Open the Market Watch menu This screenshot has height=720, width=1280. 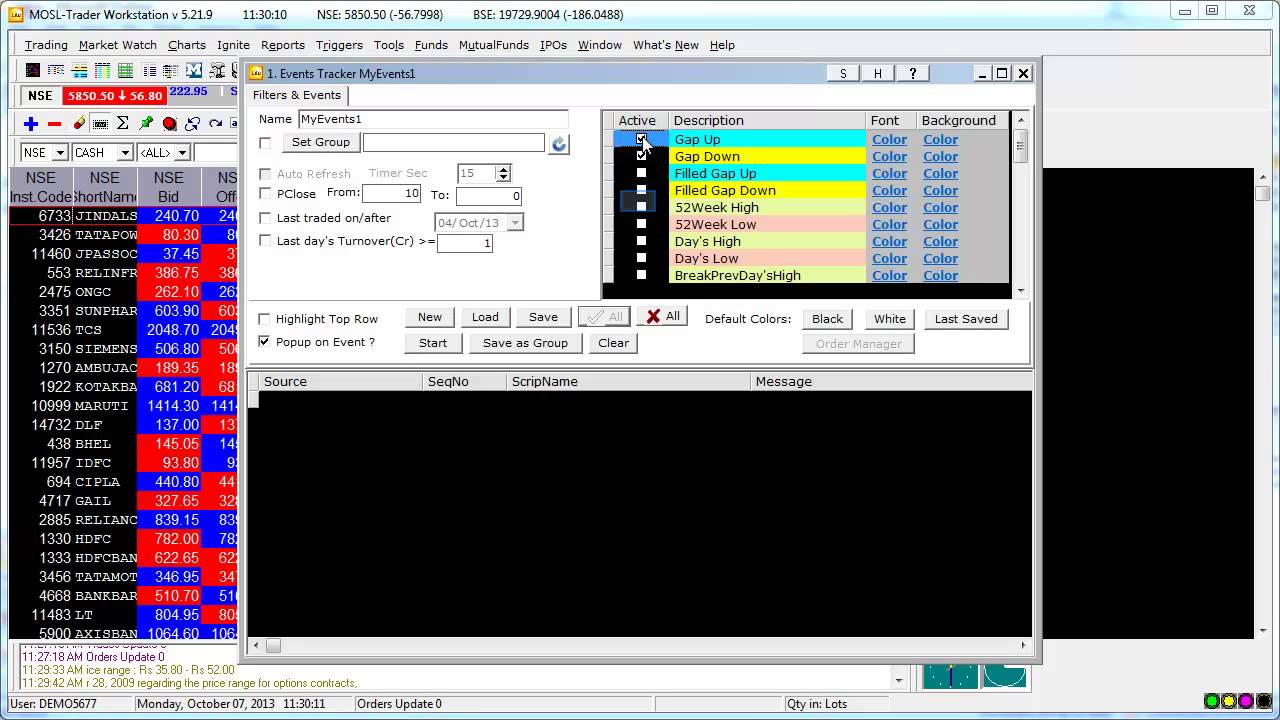[x=118, y=45]
